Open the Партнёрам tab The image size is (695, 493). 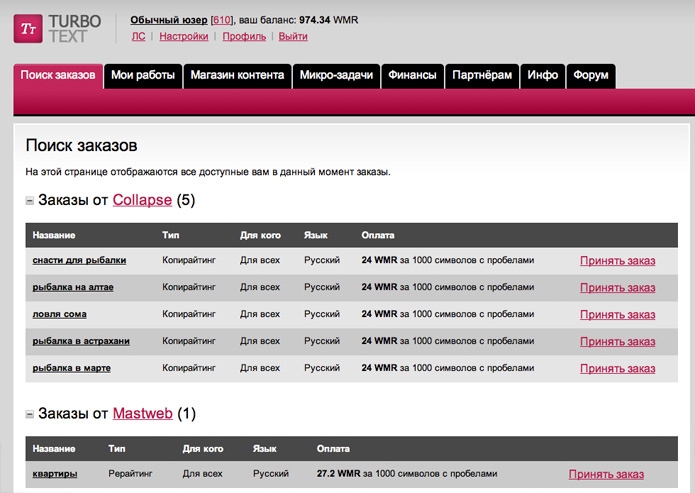[482, 75]
